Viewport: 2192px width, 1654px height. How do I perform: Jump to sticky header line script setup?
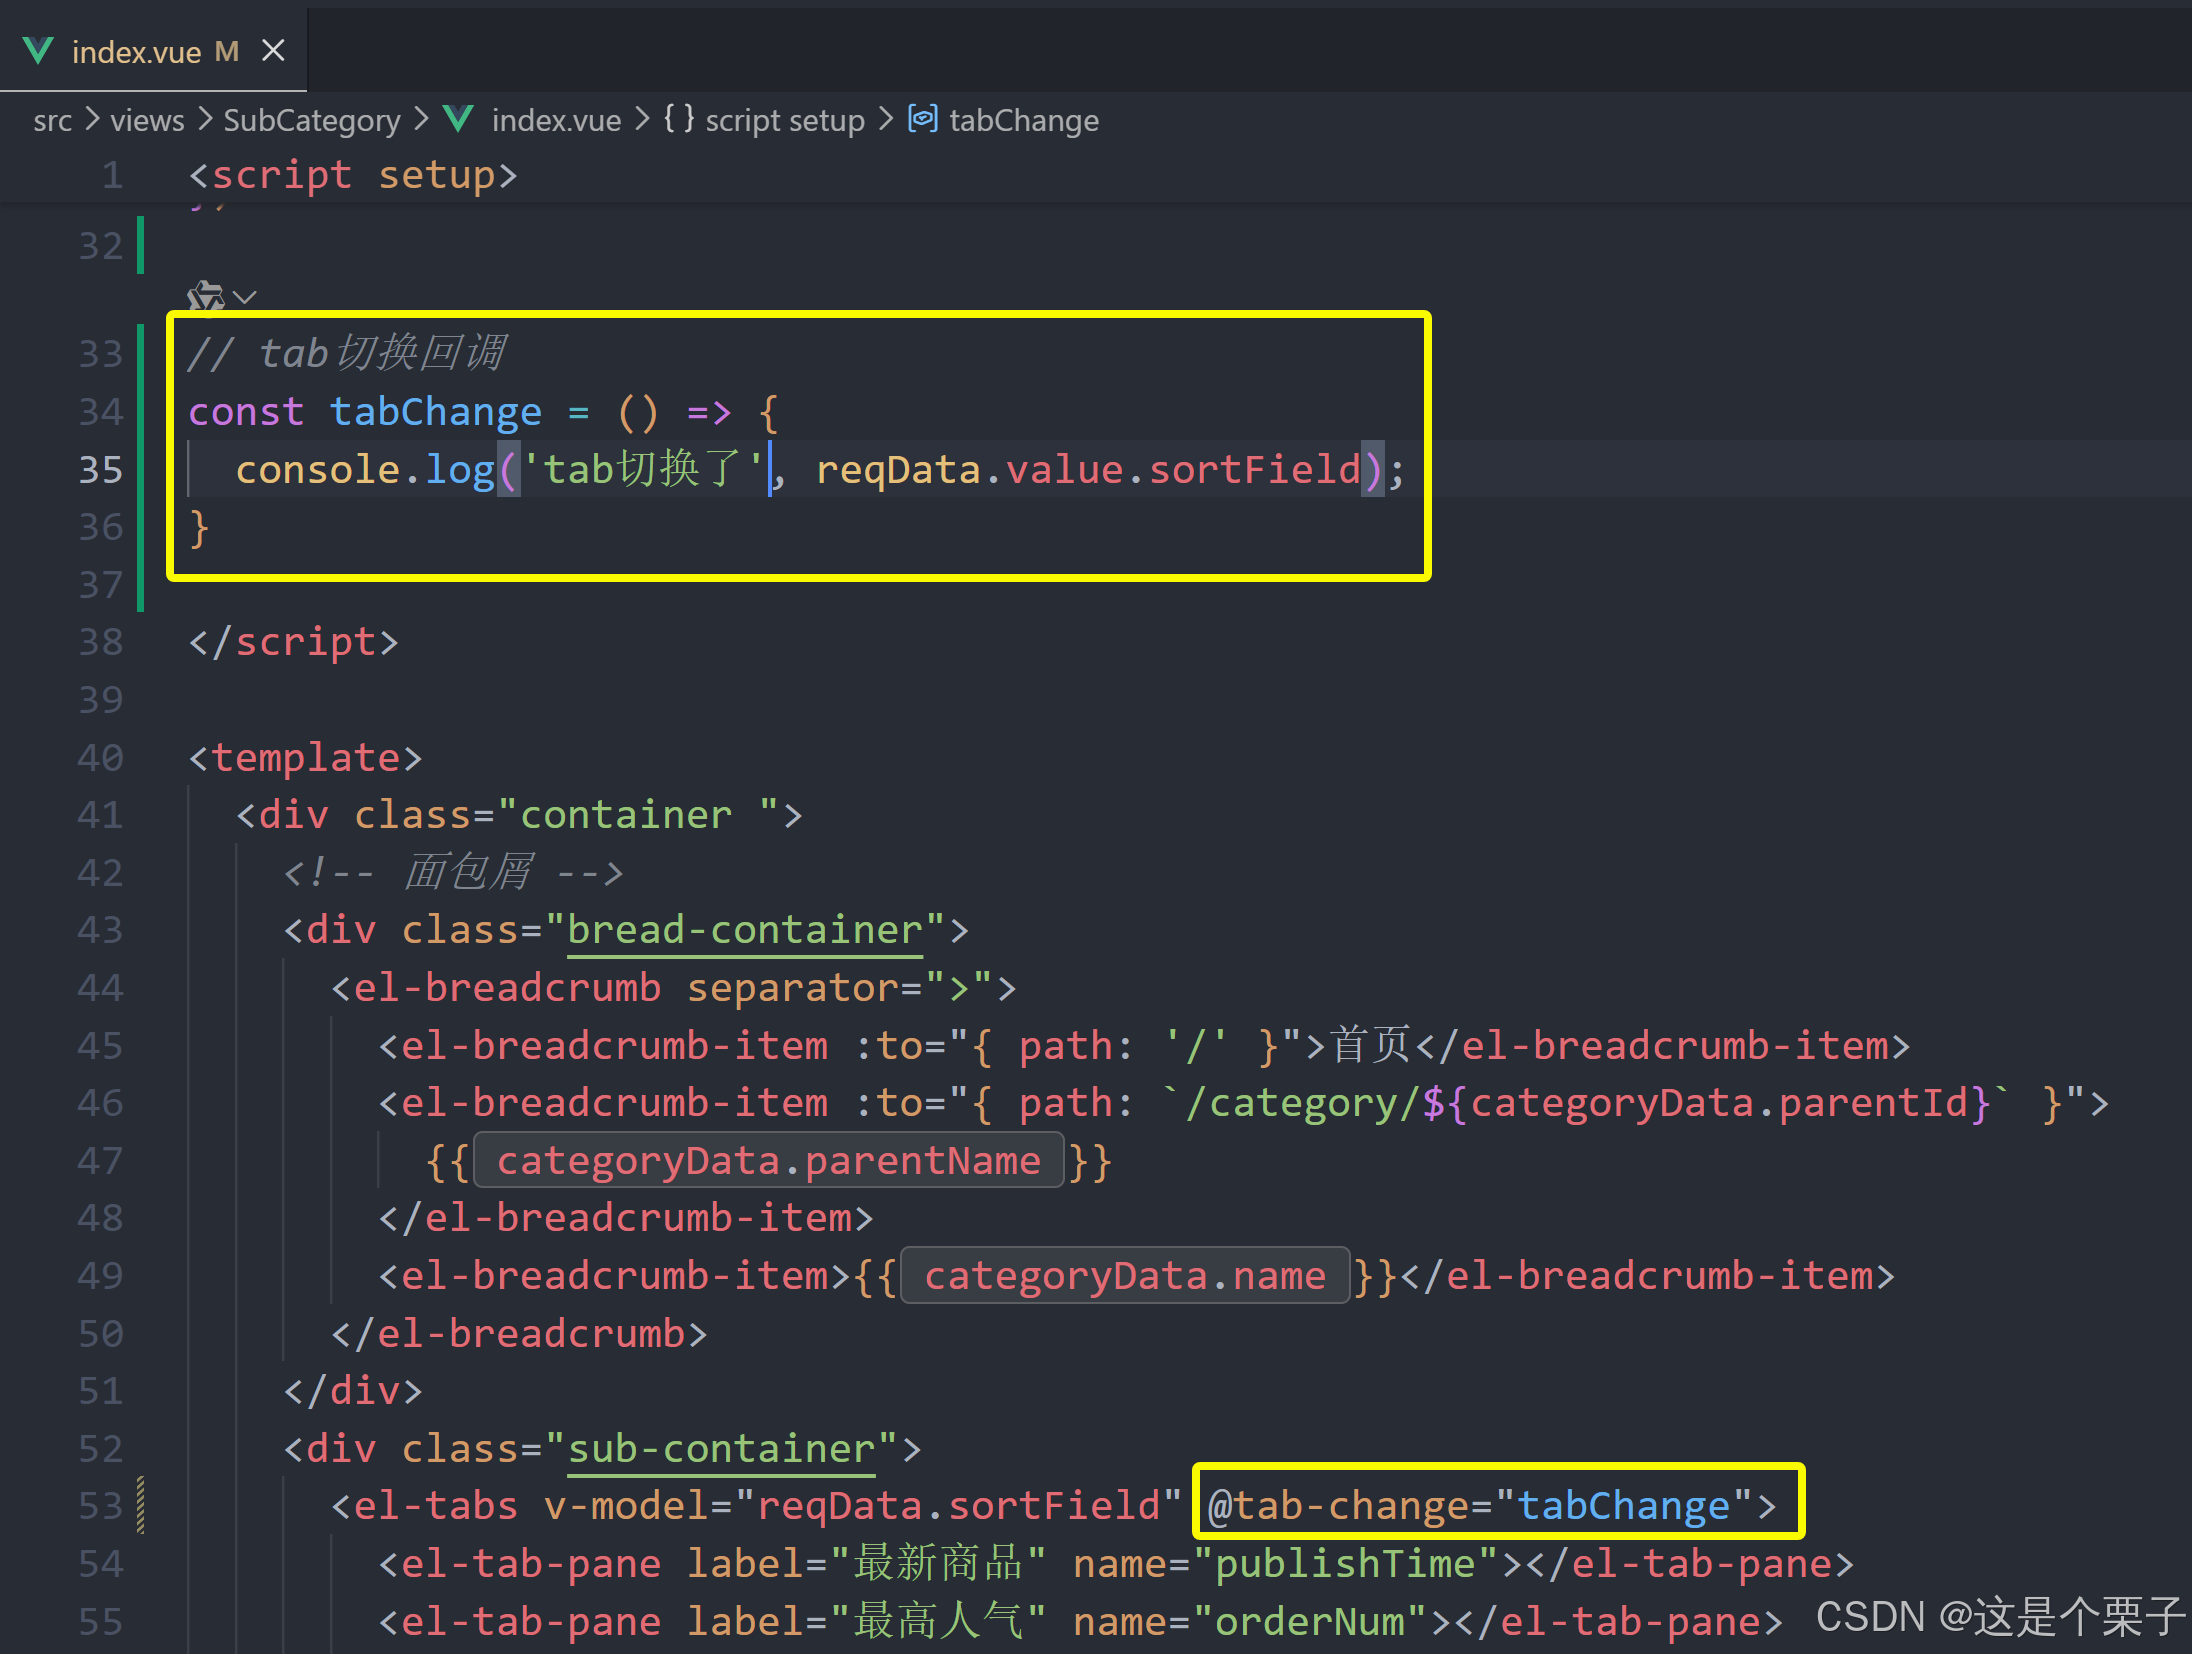click(x=352, y=175)
